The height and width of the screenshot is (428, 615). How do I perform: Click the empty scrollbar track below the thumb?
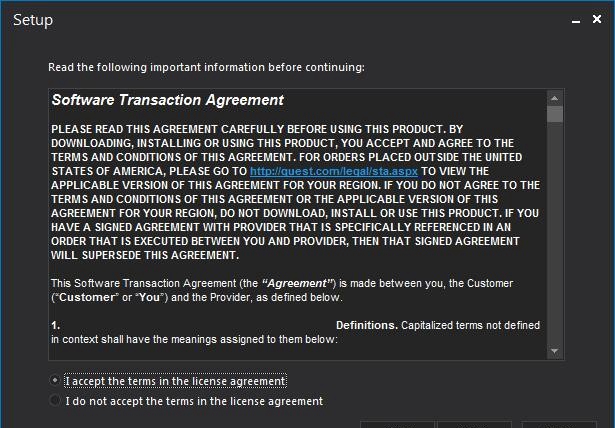pyautogui.click(x=555, y=233)
